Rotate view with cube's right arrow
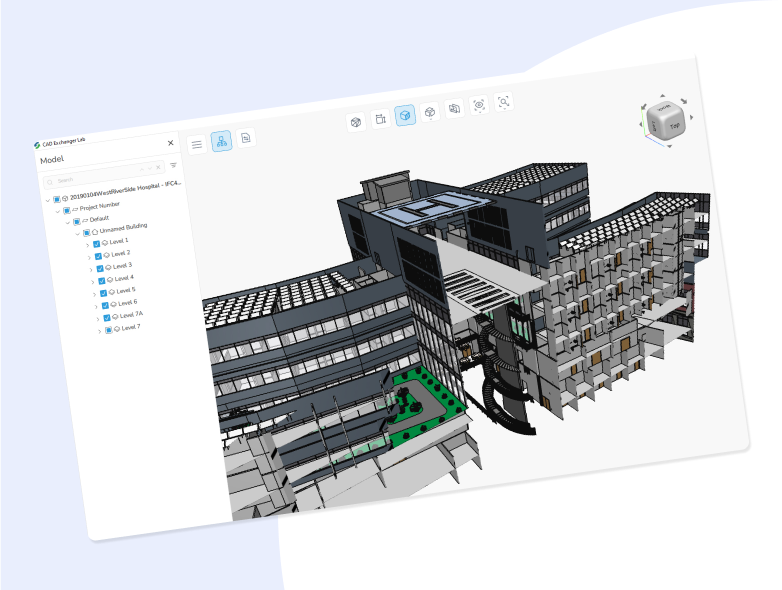Screen dimensions: 782x590 tap(691, 117)
